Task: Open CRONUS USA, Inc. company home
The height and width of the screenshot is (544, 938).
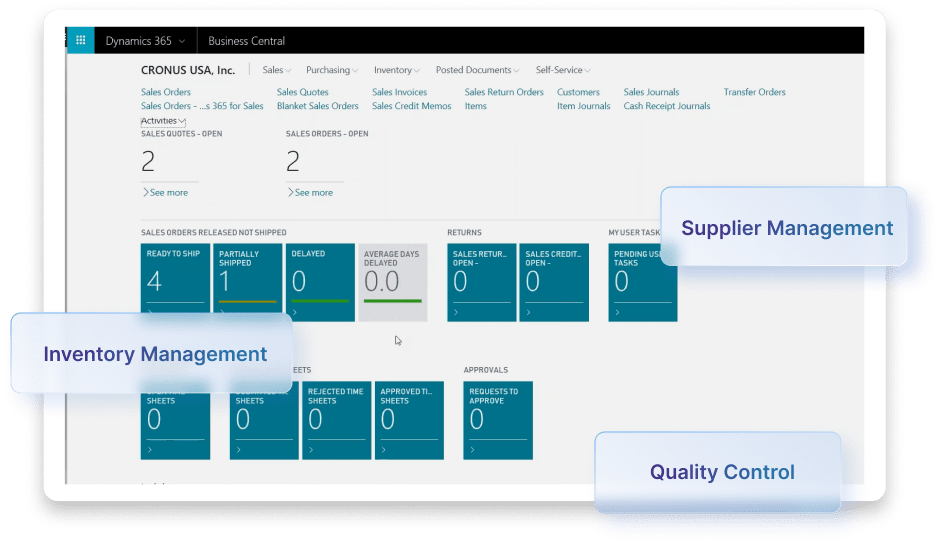Action: tap(188, 70)
